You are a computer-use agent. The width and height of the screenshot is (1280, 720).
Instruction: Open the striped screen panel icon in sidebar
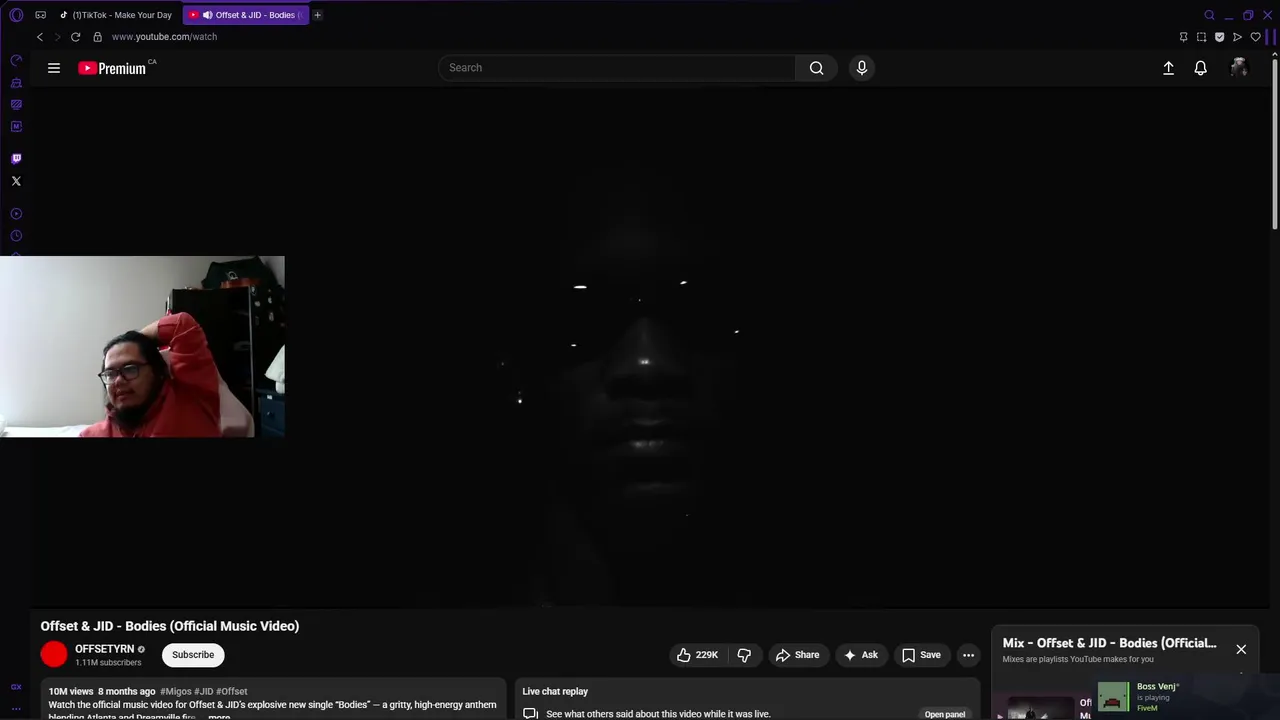coord(16,105)
